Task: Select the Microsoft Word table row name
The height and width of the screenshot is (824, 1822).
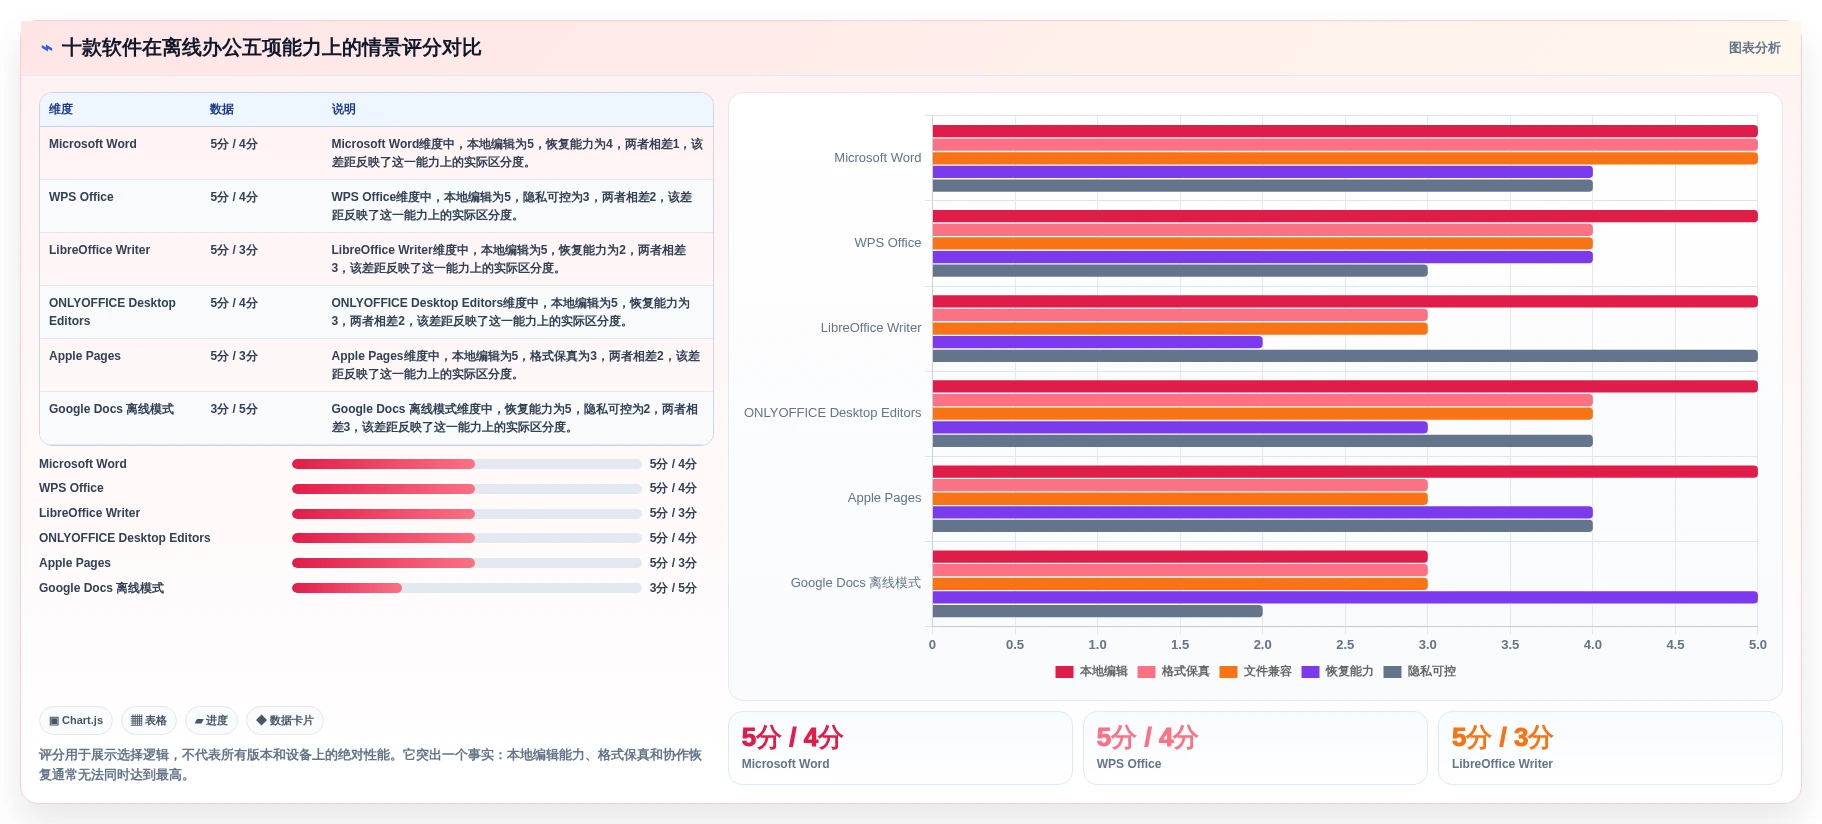Action: (x=93, y=144)
